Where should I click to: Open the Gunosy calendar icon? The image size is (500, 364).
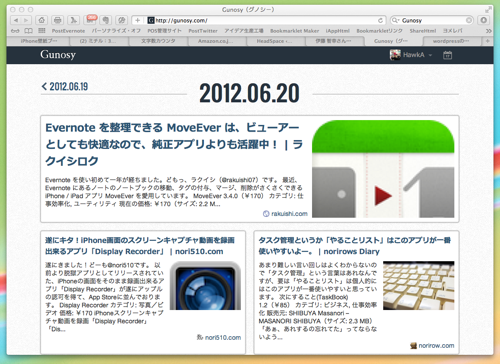pyautogui.click(x=447, y=55)
